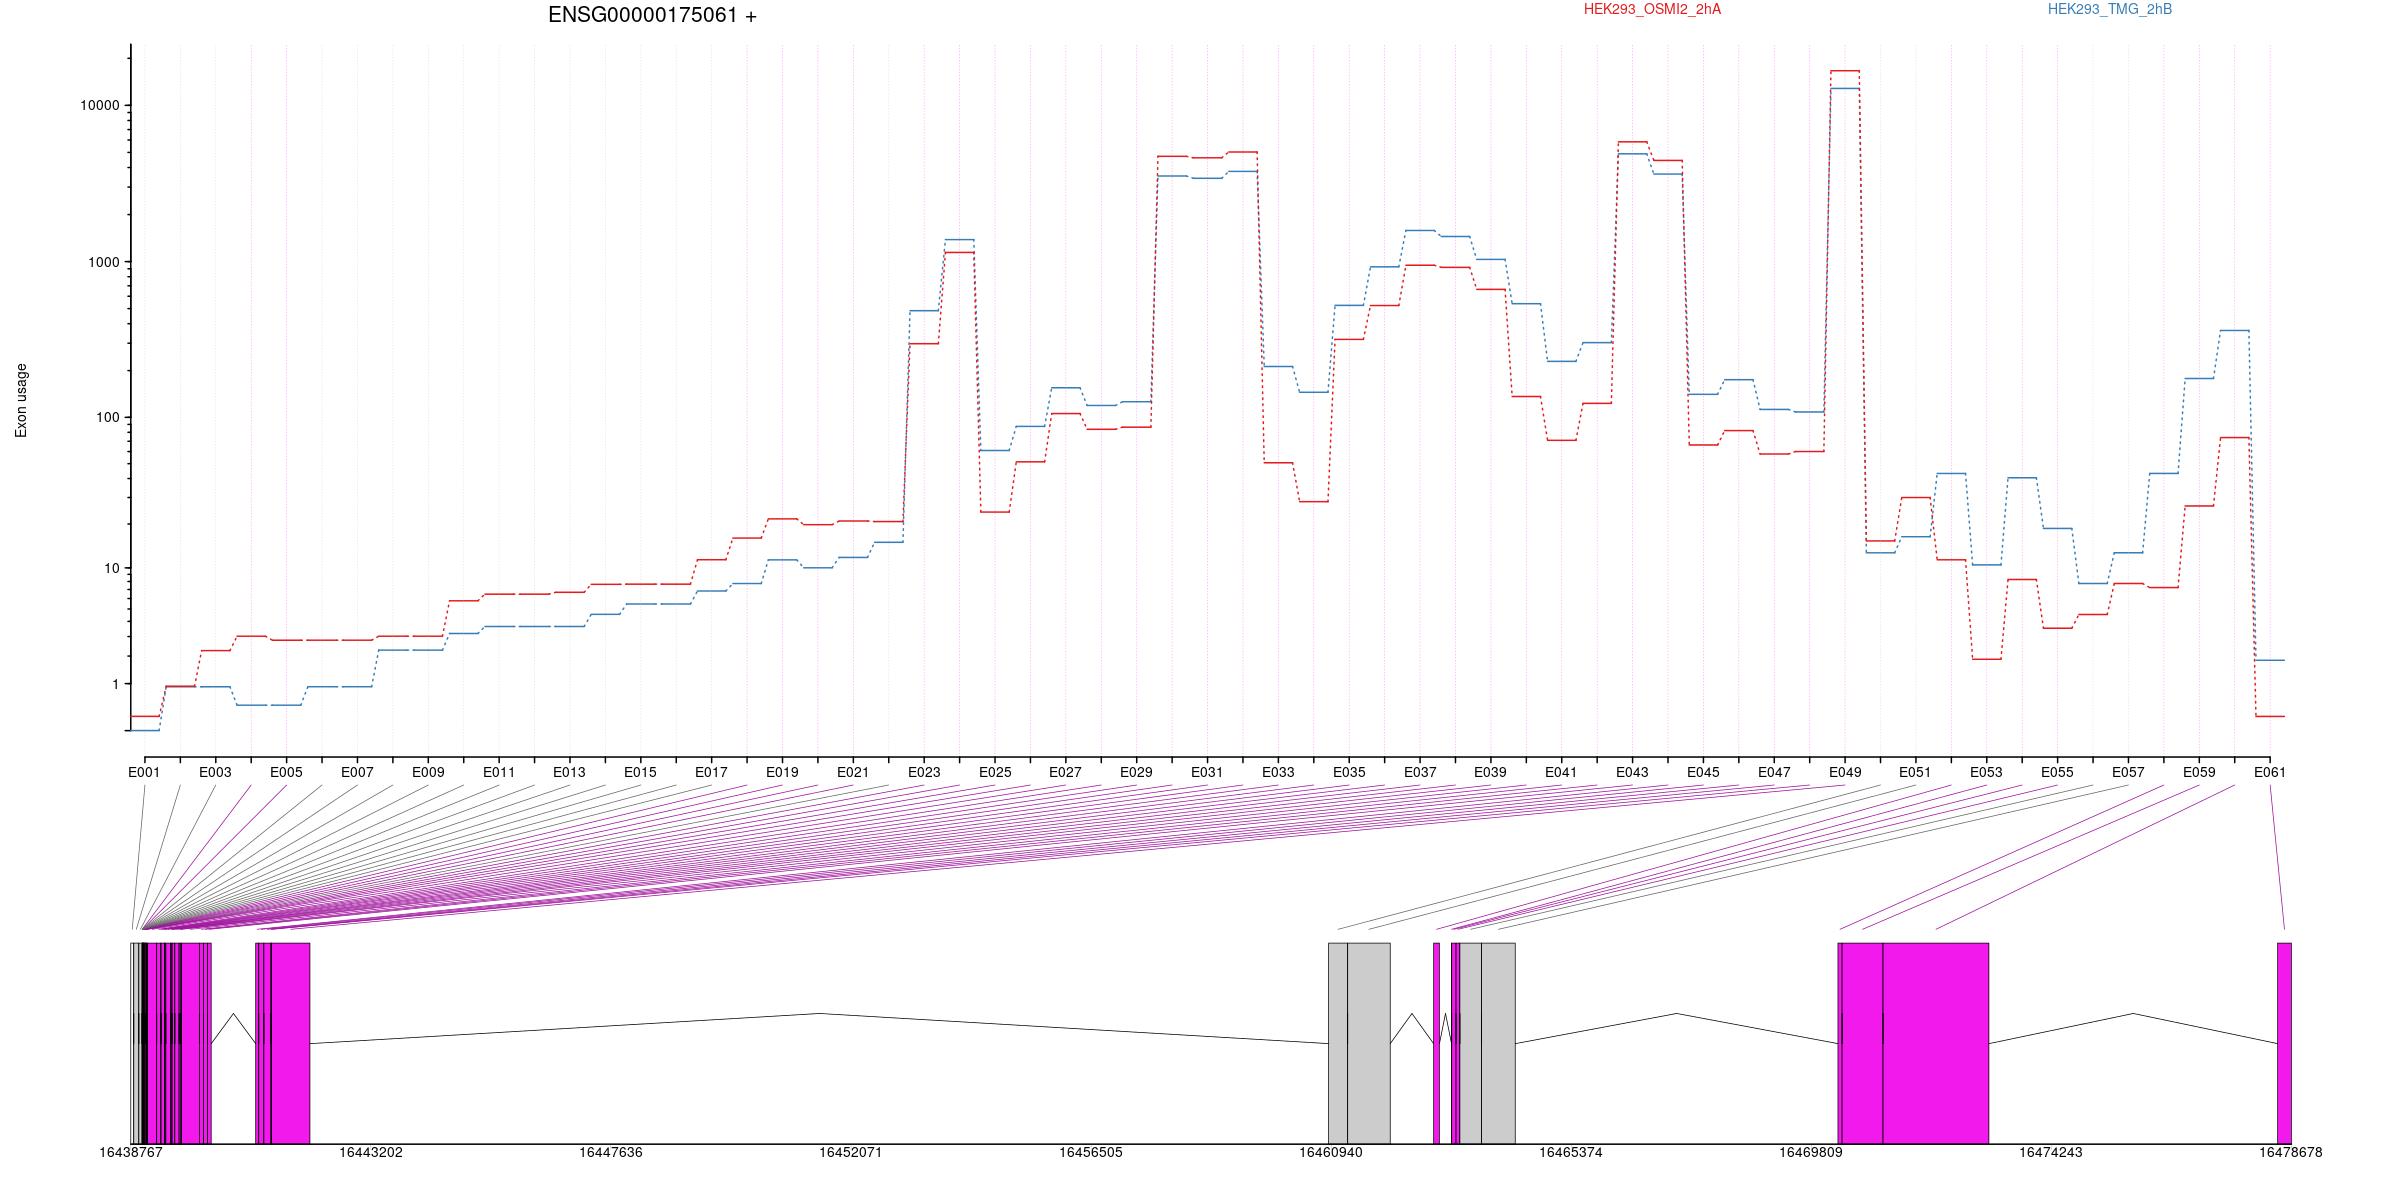The height and width of the screenshot is (1200, 2400).
Task: Click exon label E047
Action: coord(1774,772)
